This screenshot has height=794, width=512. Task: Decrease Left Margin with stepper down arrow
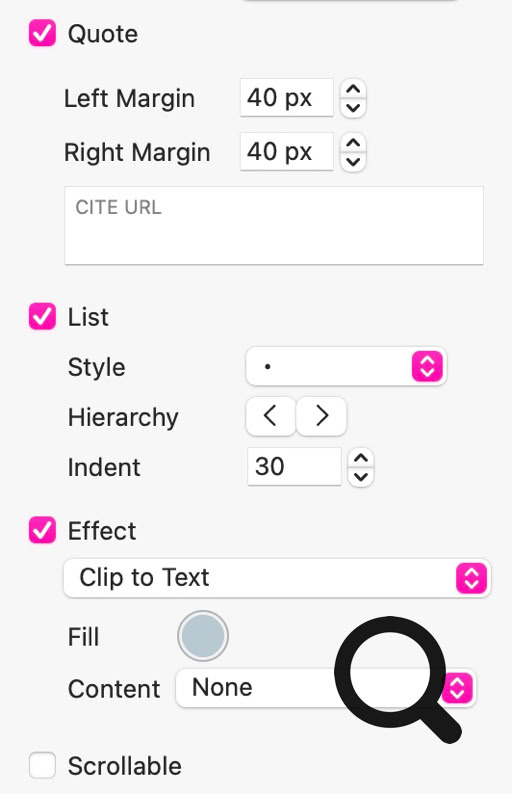coord(353,107)
